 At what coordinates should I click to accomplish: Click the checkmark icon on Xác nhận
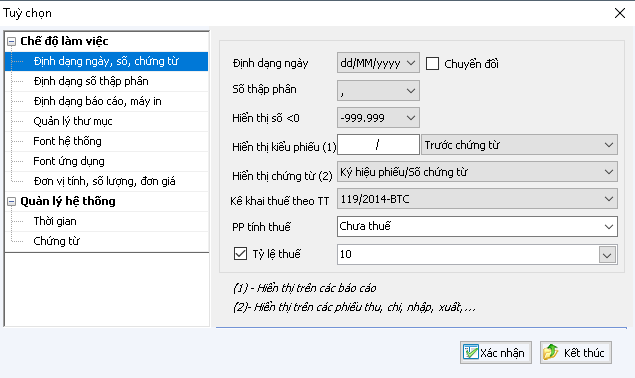coord(471,352)
